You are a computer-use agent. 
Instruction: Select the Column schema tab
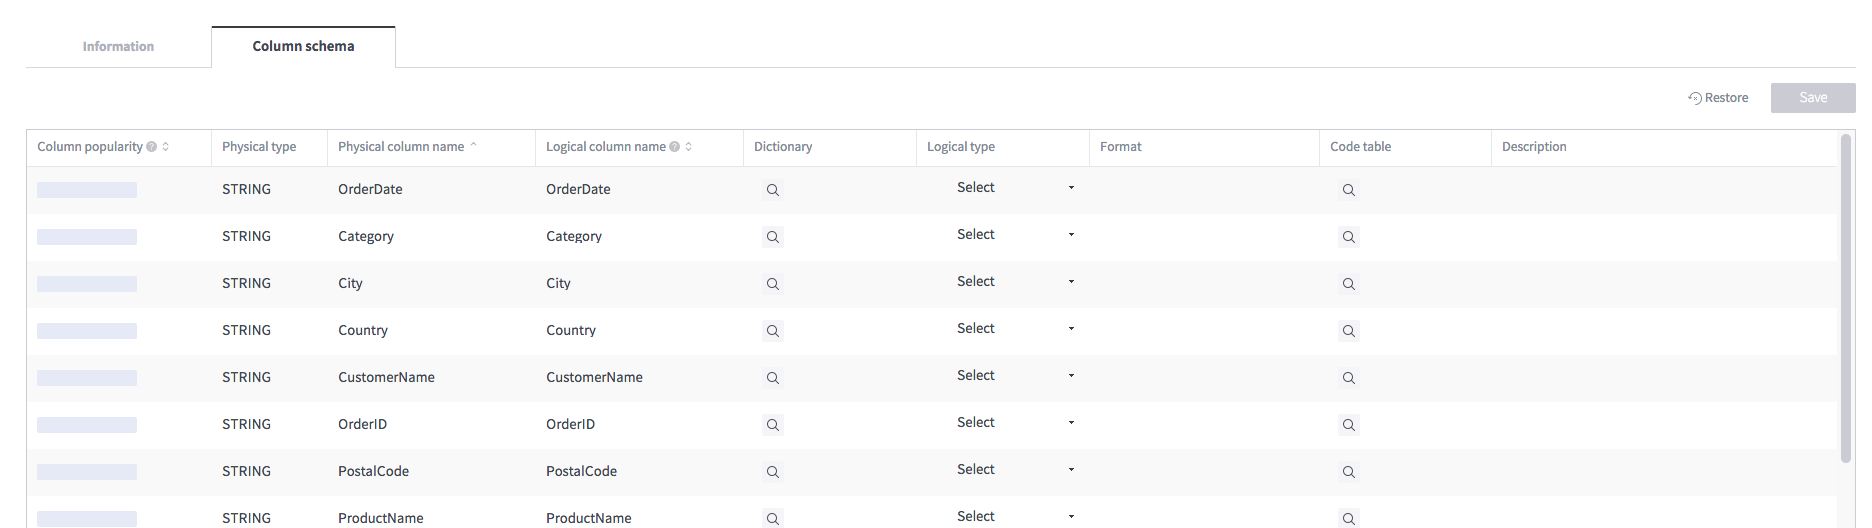(303, 47)
